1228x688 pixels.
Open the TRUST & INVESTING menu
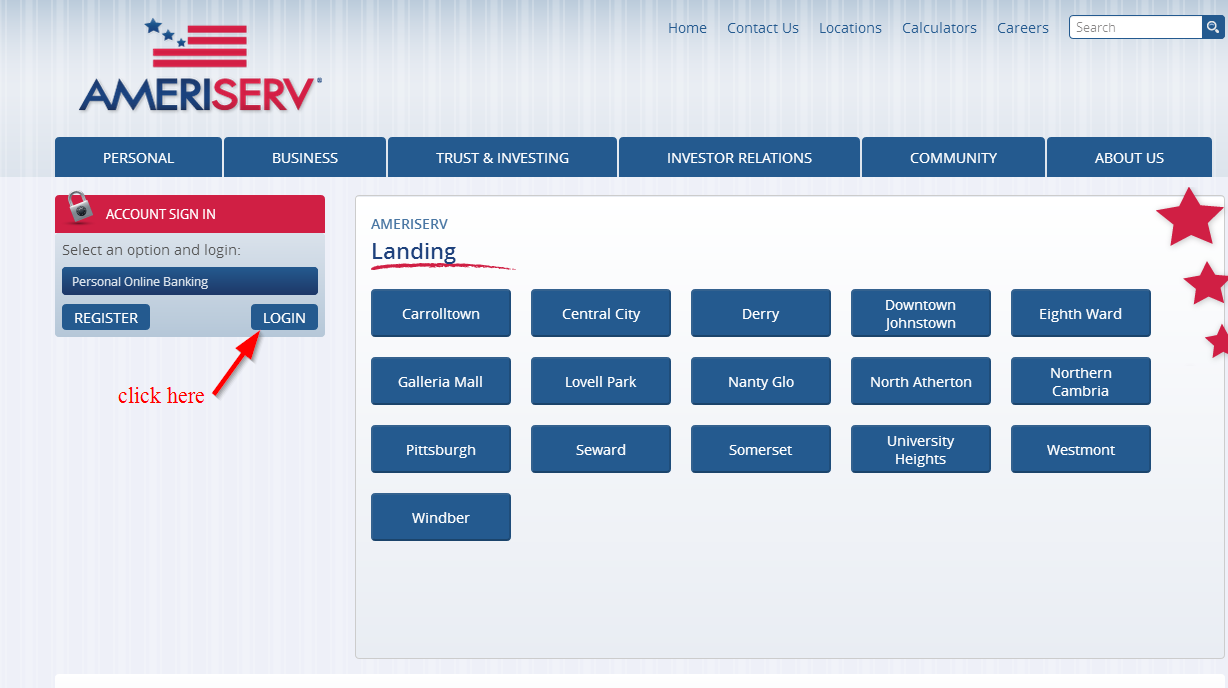[x=502, y=157]
